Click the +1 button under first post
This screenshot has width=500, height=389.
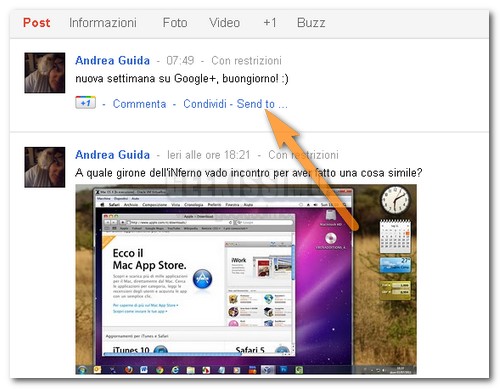pos(86,103)
